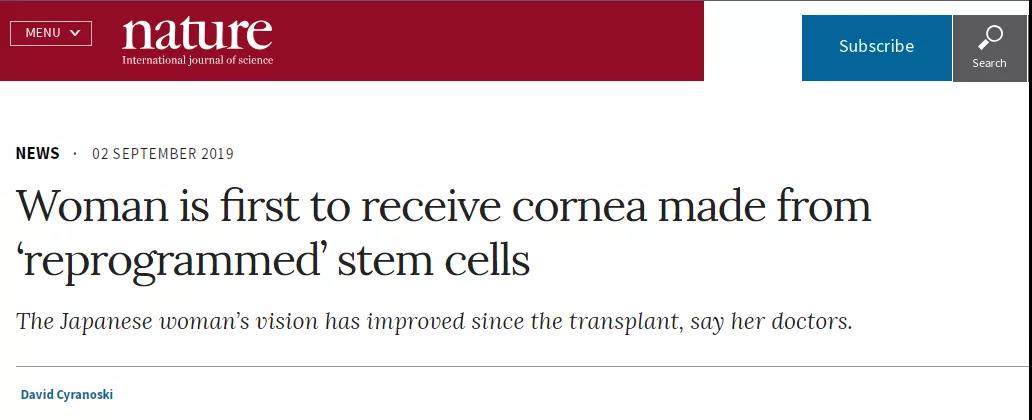Click the word 'cornea' in the headline
1032x420 pixels.
click(580, 207)
